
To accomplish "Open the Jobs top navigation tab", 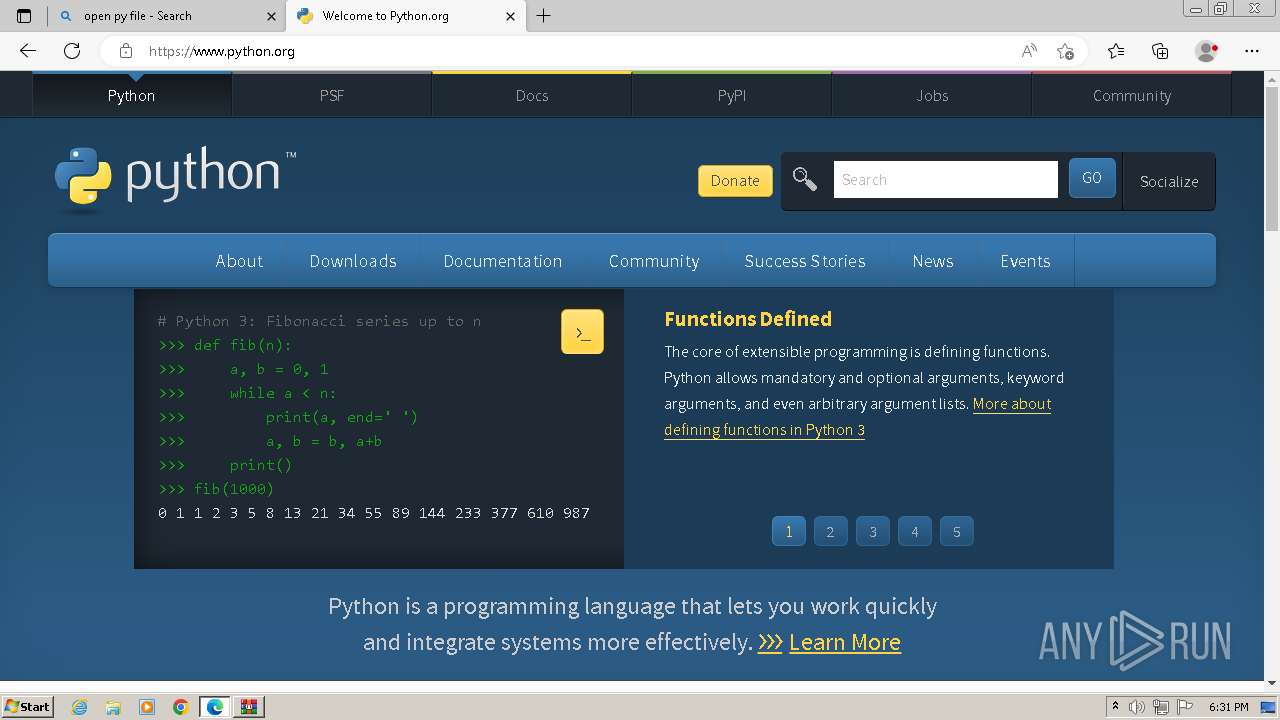I will [932, 95].
